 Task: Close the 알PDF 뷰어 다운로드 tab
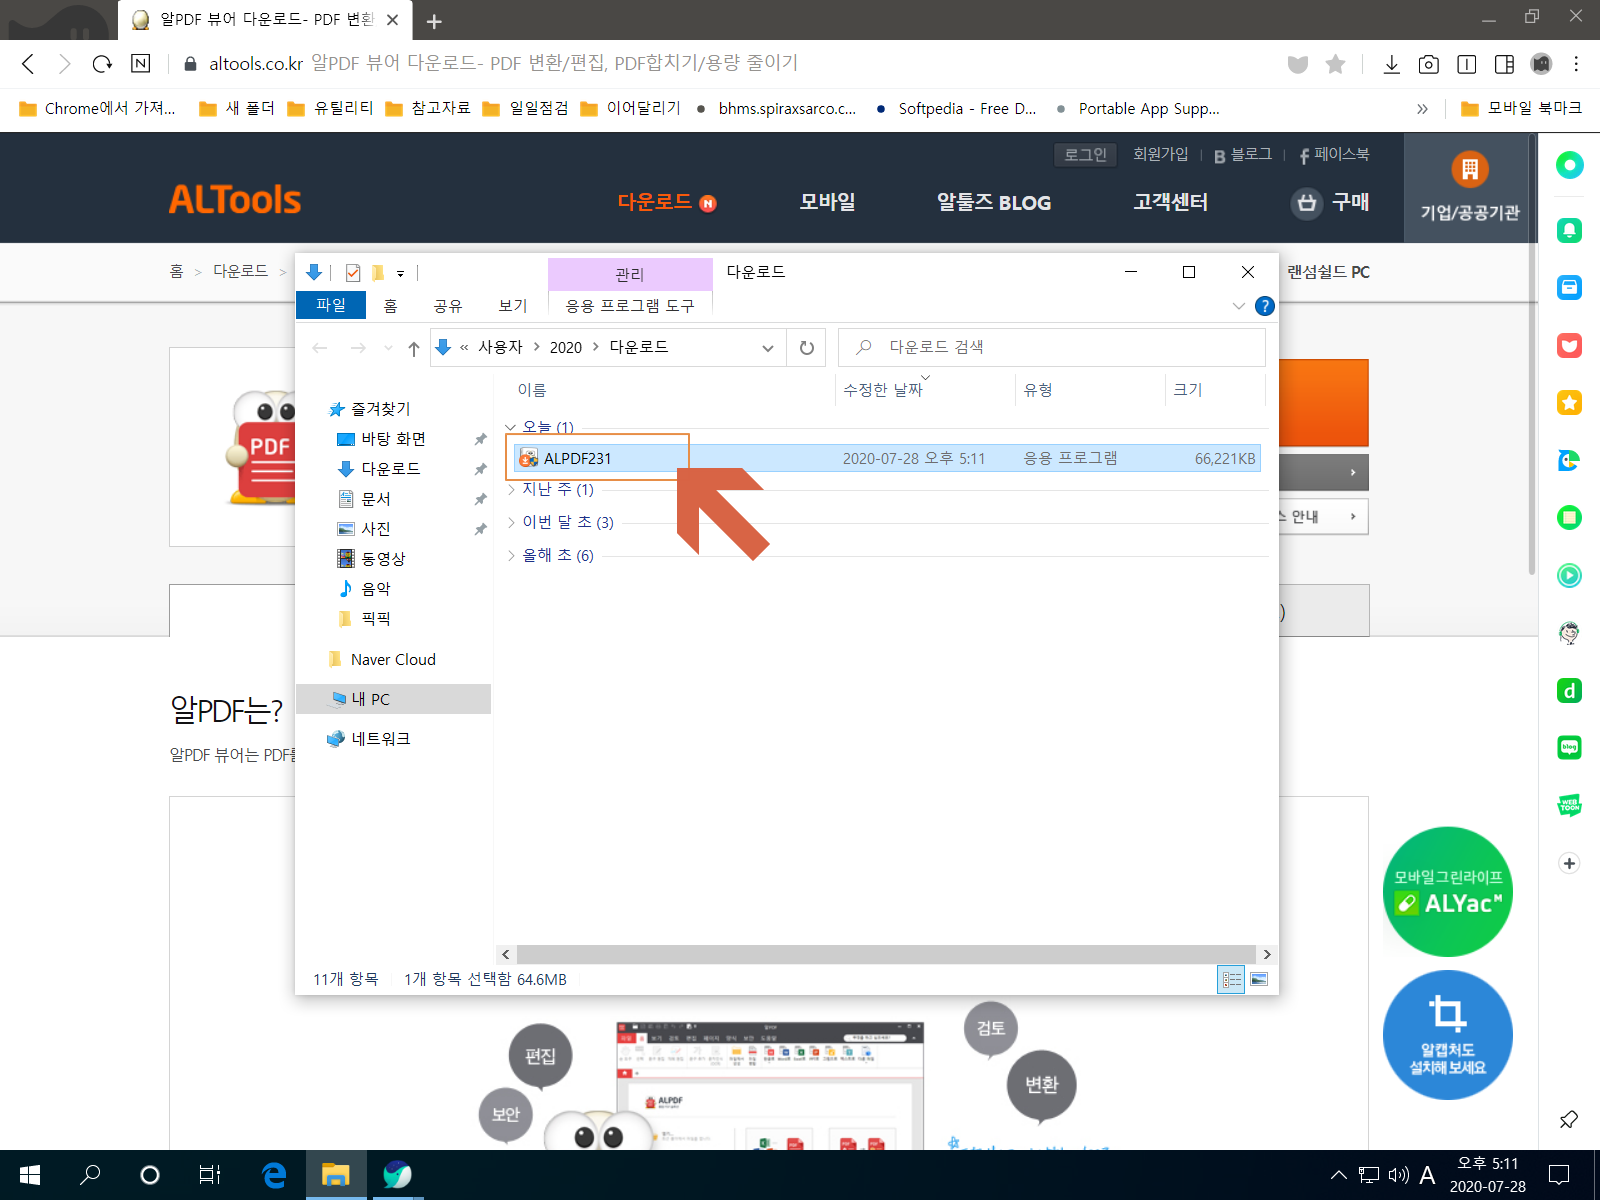click(x=392, y=20)
